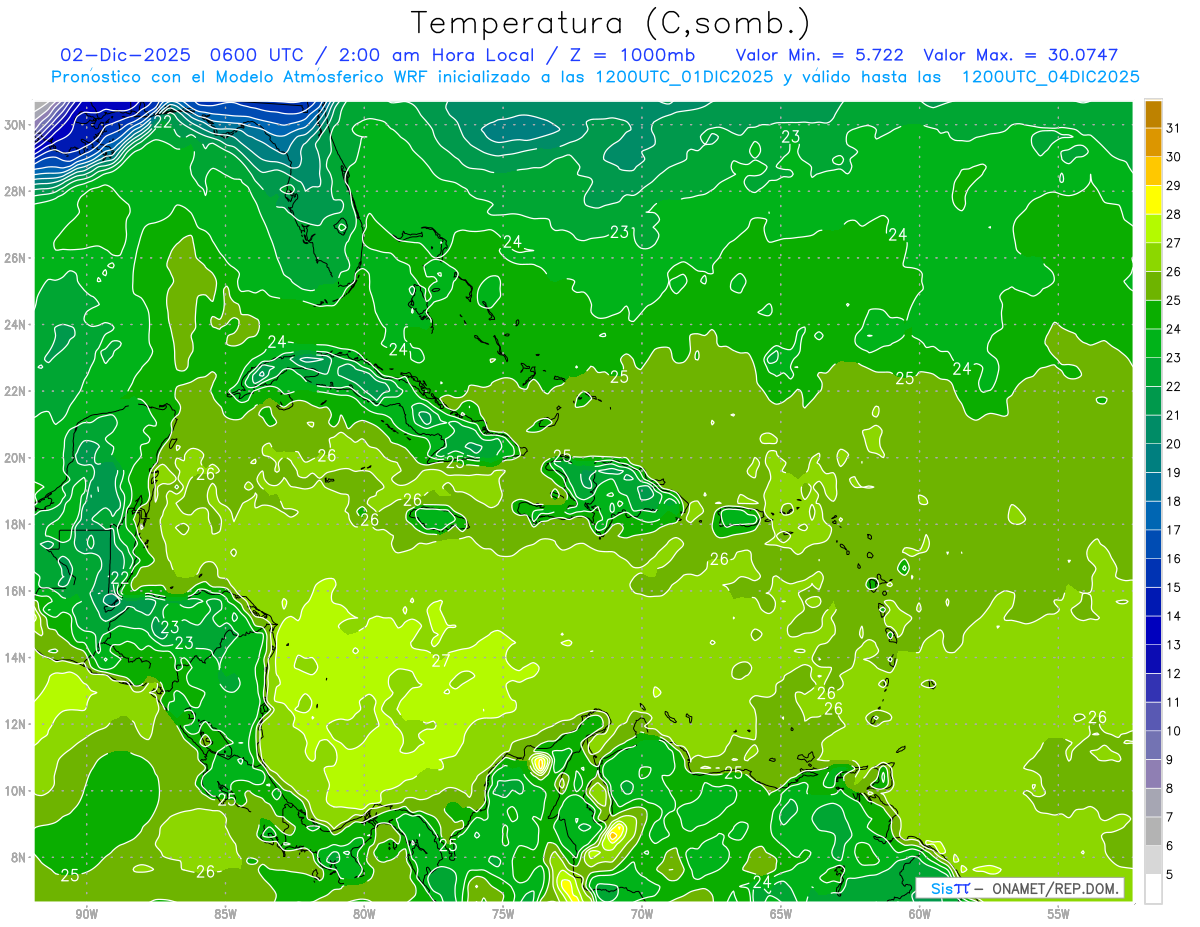The width and height of the screenshot is (1200, 927).
Task: Click the legend color band between 30 and 31
Action: (x=1153, y=142)
